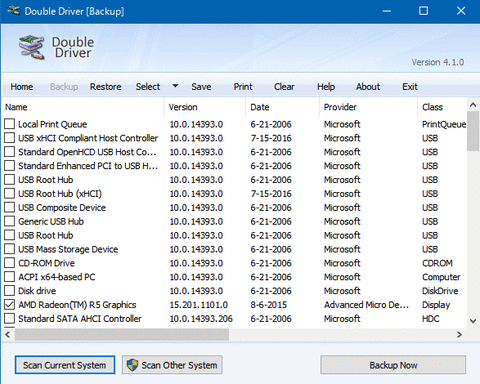
Task: Click the 'HDC' class cell
Action: (x=430, y=318)
